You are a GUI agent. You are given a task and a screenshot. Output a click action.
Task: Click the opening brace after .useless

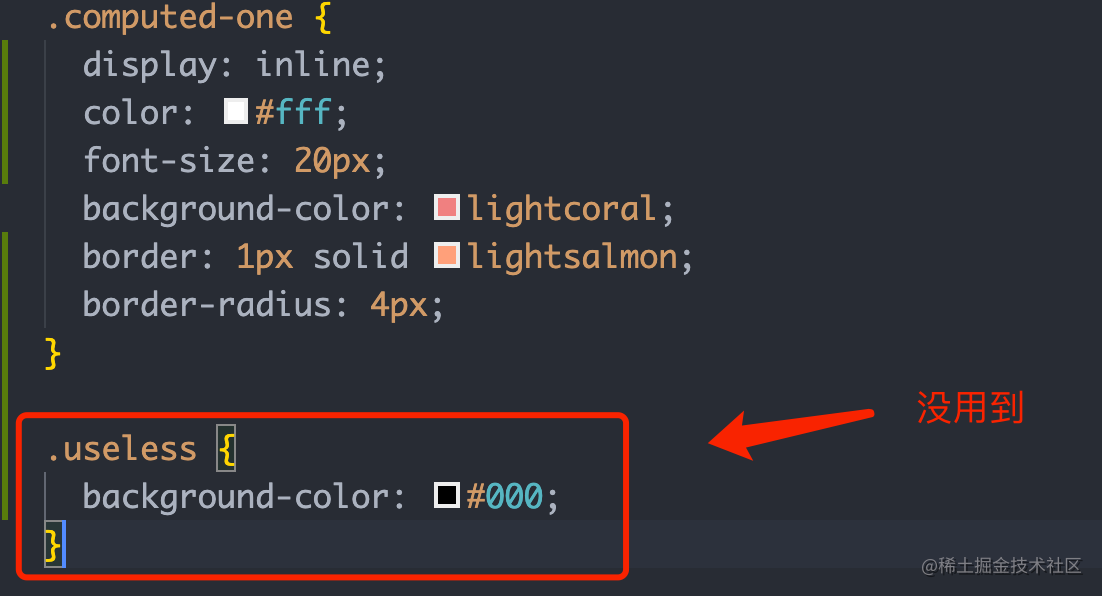point(226,448)
